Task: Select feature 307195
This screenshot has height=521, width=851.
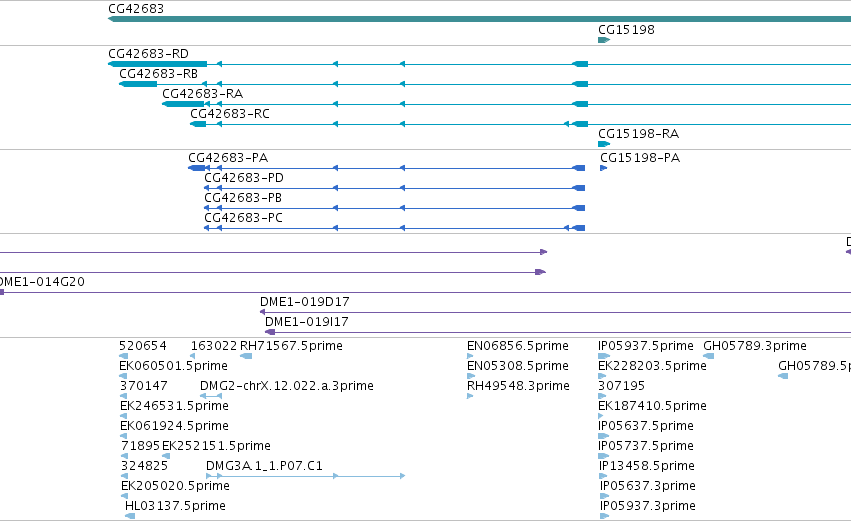Action: pos(621,386)
